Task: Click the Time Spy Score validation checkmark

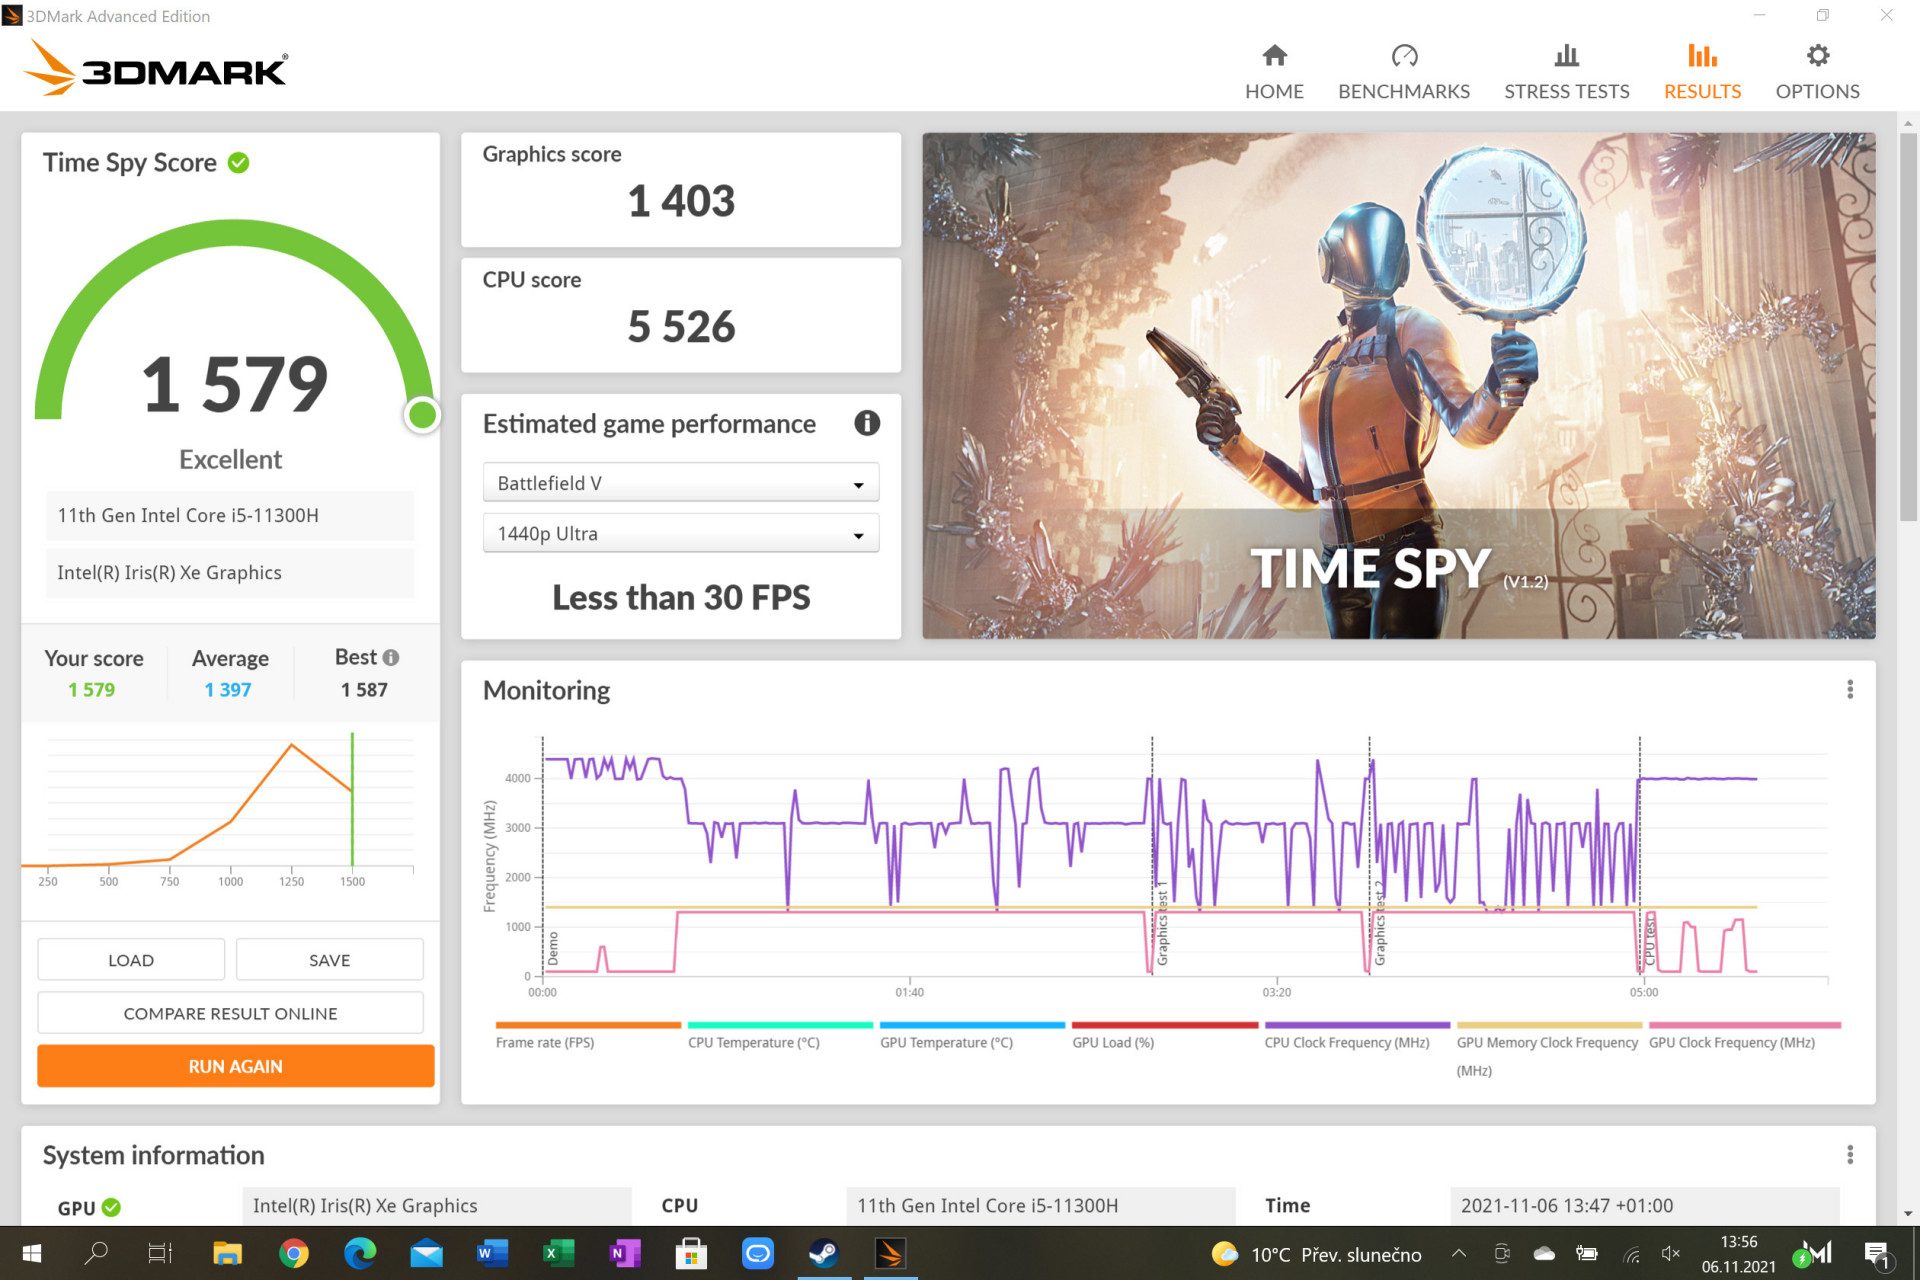Action: pos(239,162)
